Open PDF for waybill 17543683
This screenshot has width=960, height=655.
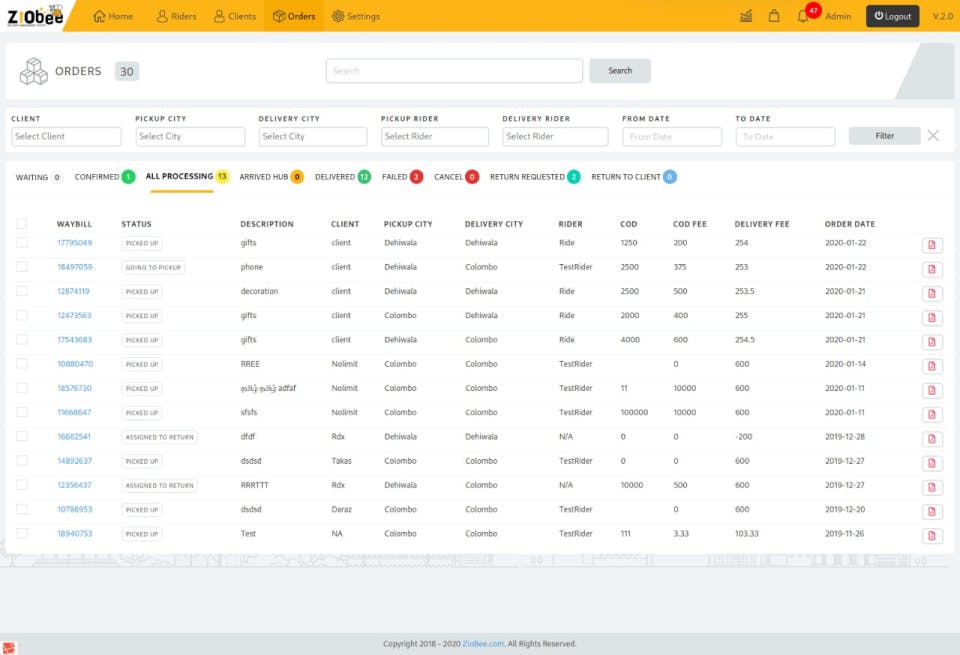click(x=932, y=342)
